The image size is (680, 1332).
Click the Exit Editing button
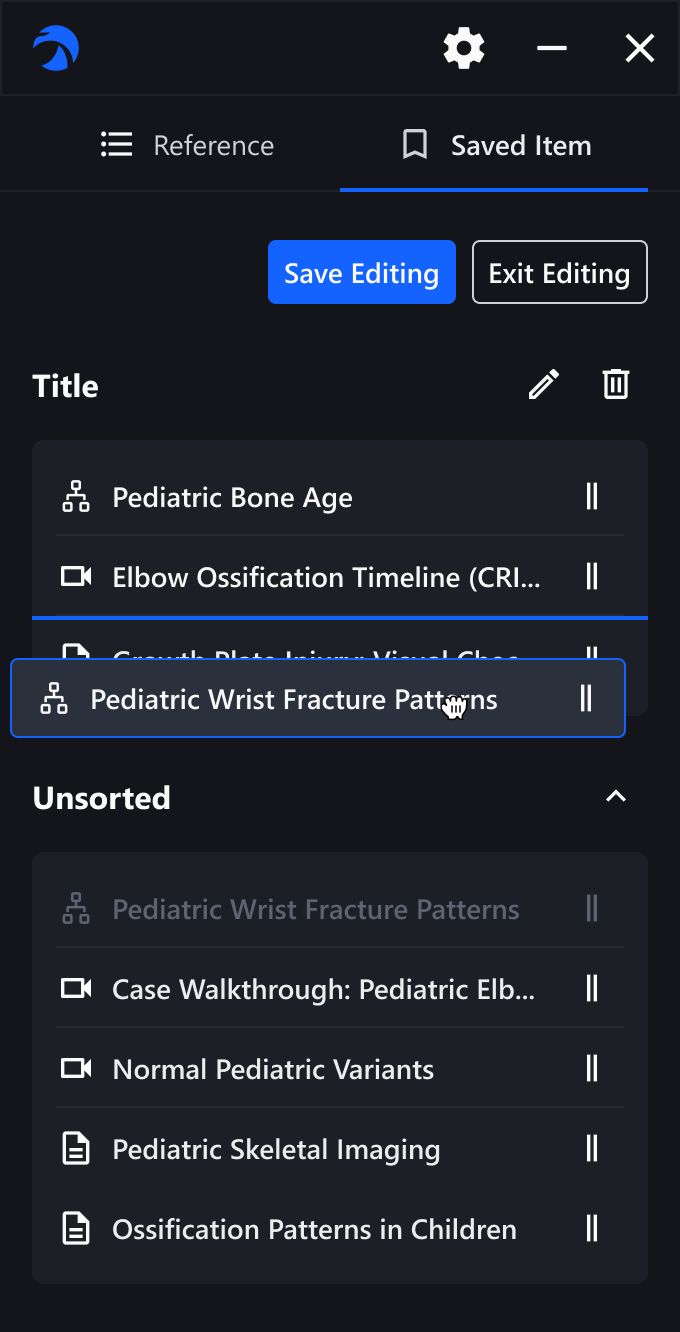[560, 272]
